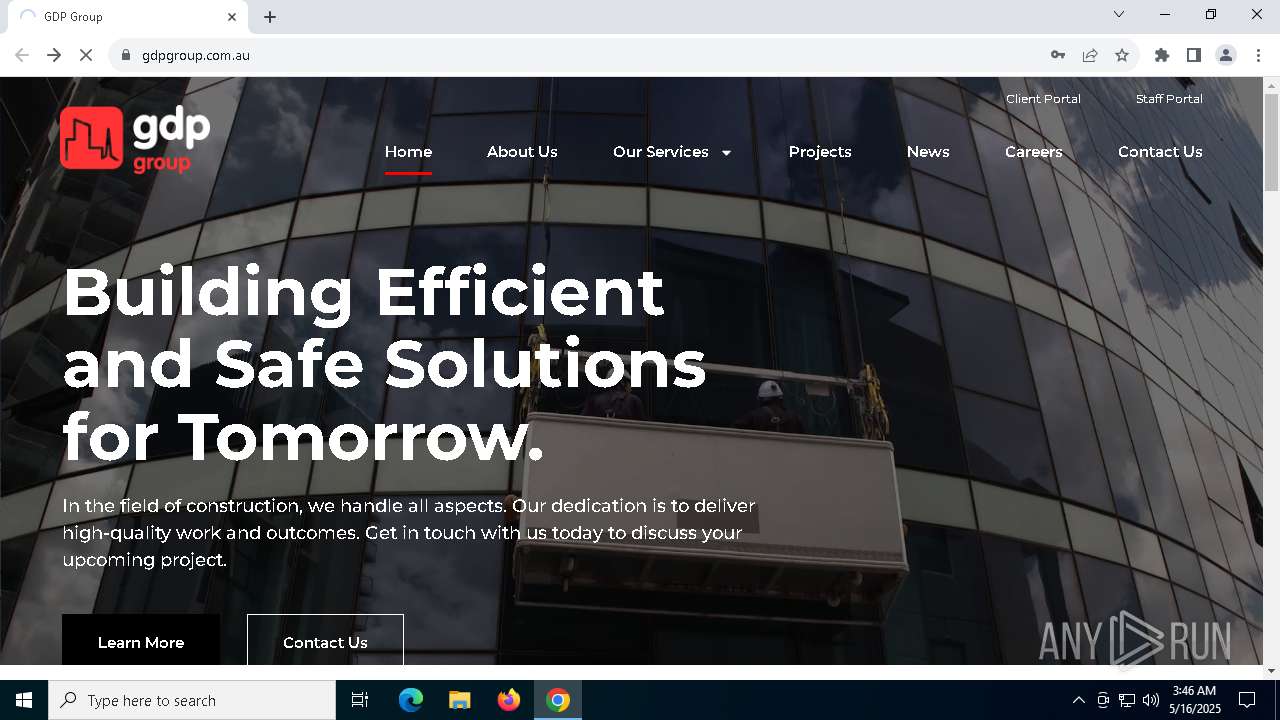Click the GDP Group logo
Screen dimensions: 1280x720
pos(135,139)
